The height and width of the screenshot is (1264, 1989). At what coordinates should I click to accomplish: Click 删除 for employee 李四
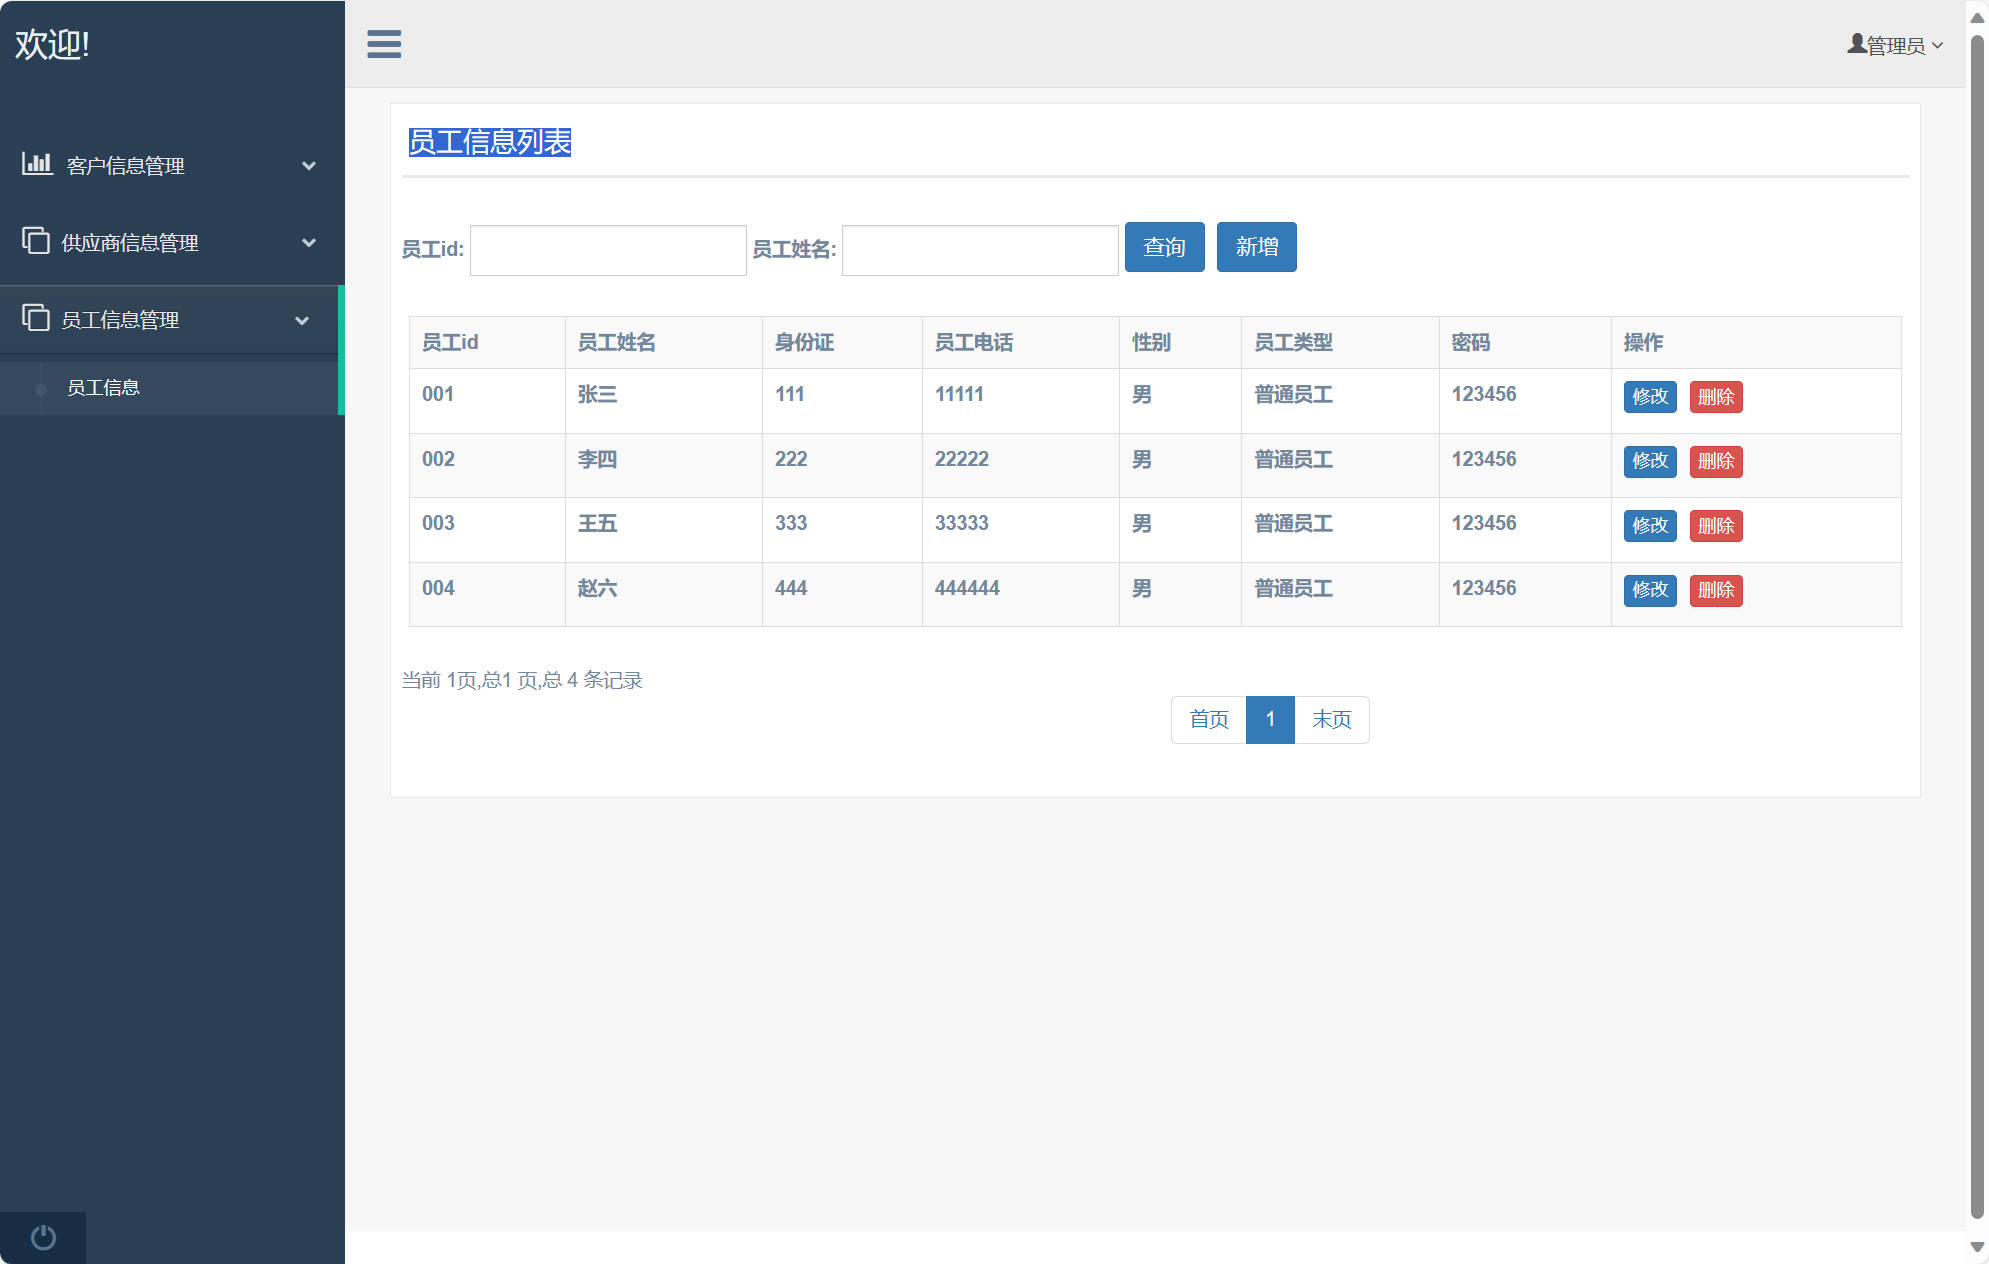pos(1715,461)
